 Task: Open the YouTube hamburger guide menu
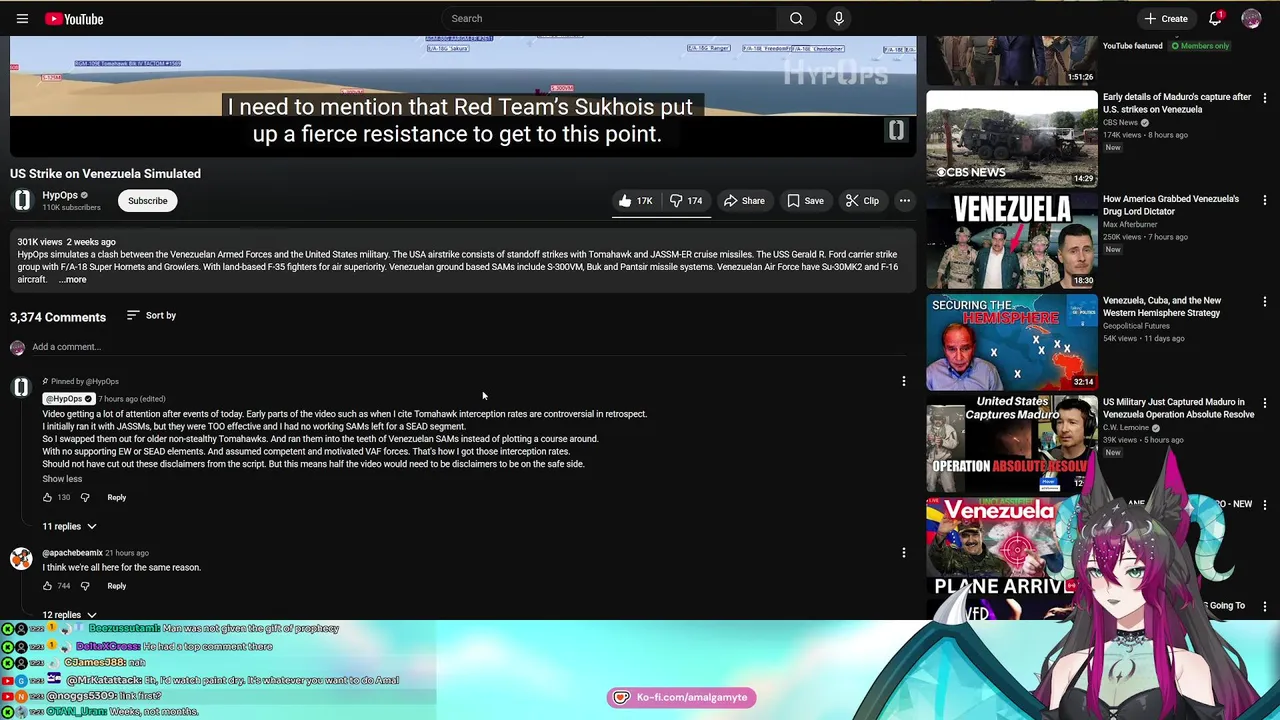pyautogui.click(x=22, y=18)
